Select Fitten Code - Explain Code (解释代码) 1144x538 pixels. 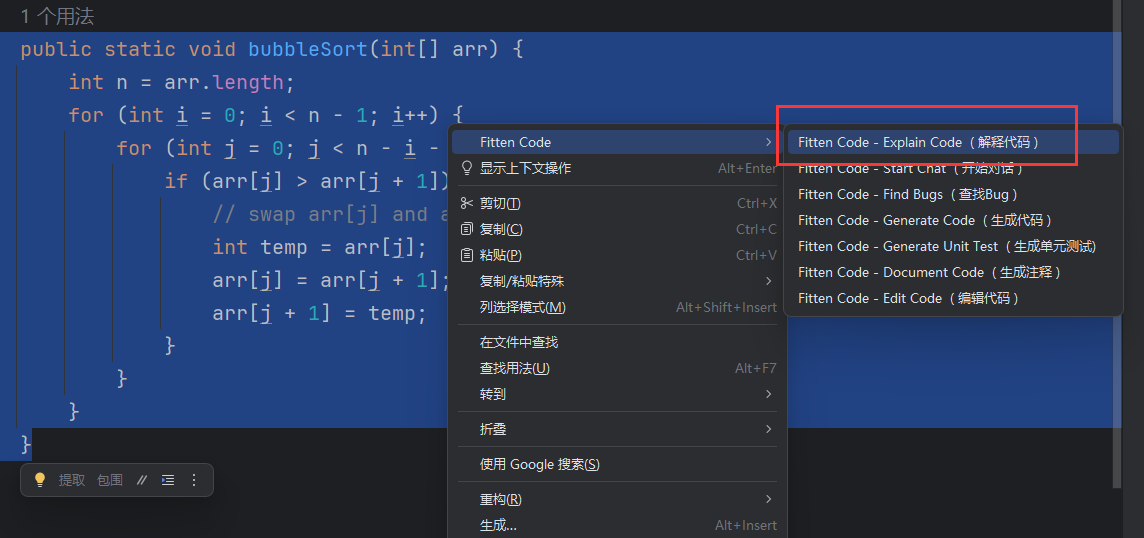coord(953,142)
